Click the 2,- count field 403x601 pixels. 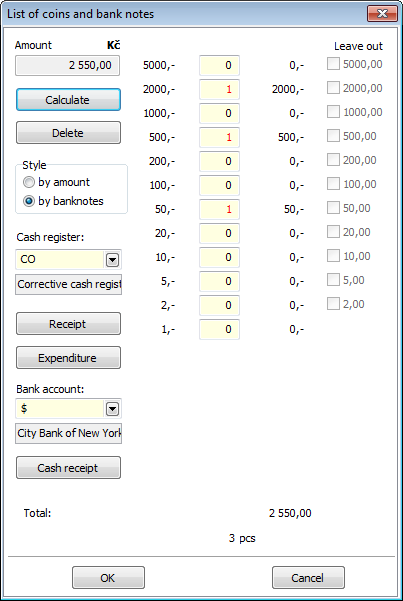click(x=219, y=305)
